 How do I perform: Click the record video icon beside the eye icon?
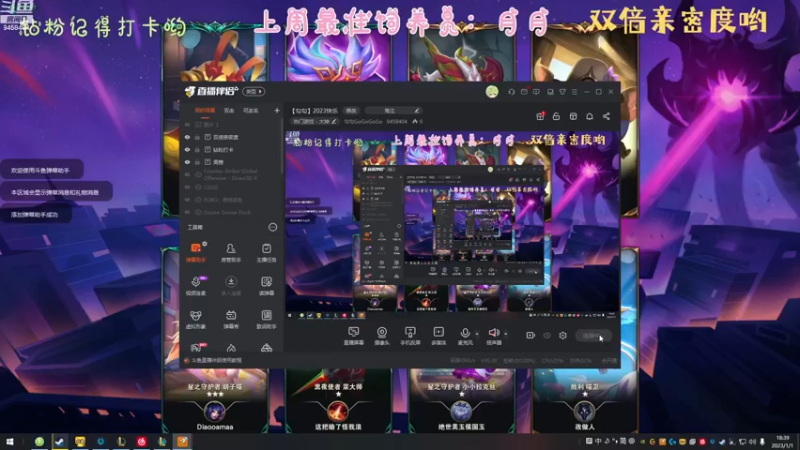(531, 335)
